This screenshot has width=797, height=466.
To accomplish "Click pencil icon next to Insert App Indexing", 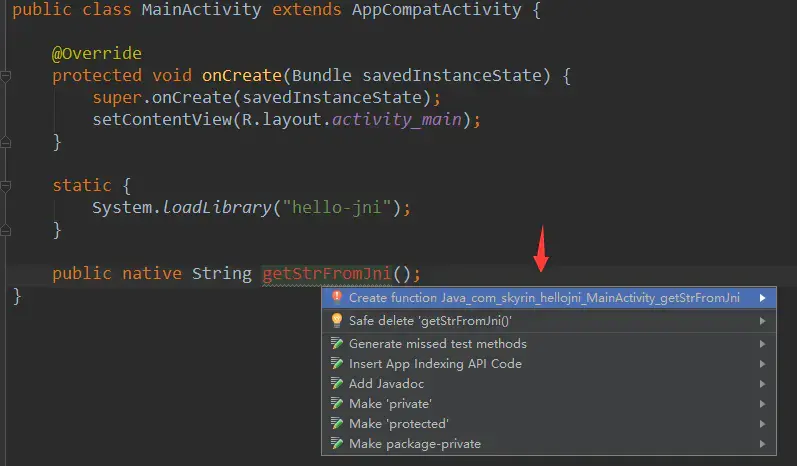I will [336, 363].
